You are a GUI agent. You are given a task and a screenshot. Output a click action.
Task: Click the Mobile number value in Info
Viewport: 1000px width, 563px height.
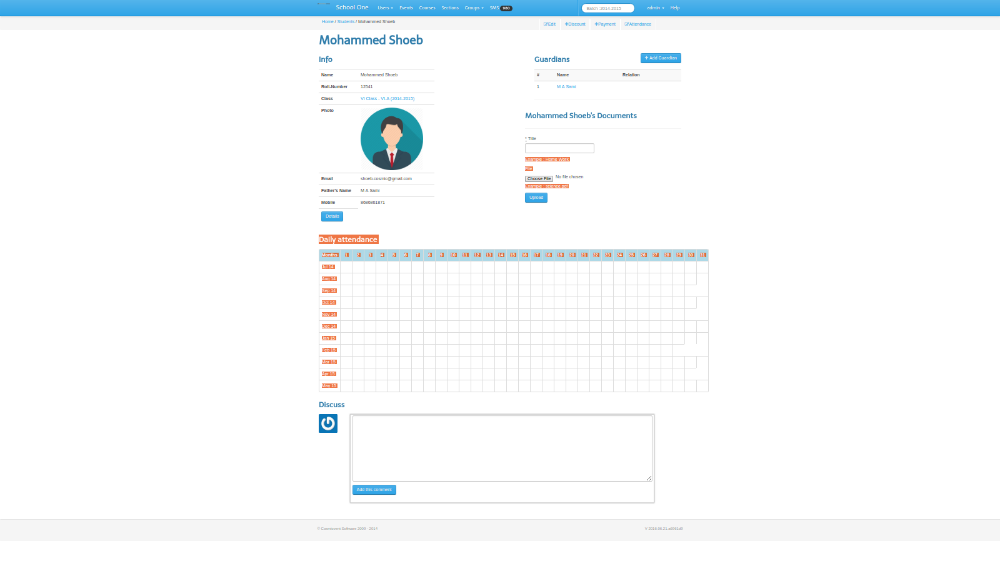(x=372, y=203)
